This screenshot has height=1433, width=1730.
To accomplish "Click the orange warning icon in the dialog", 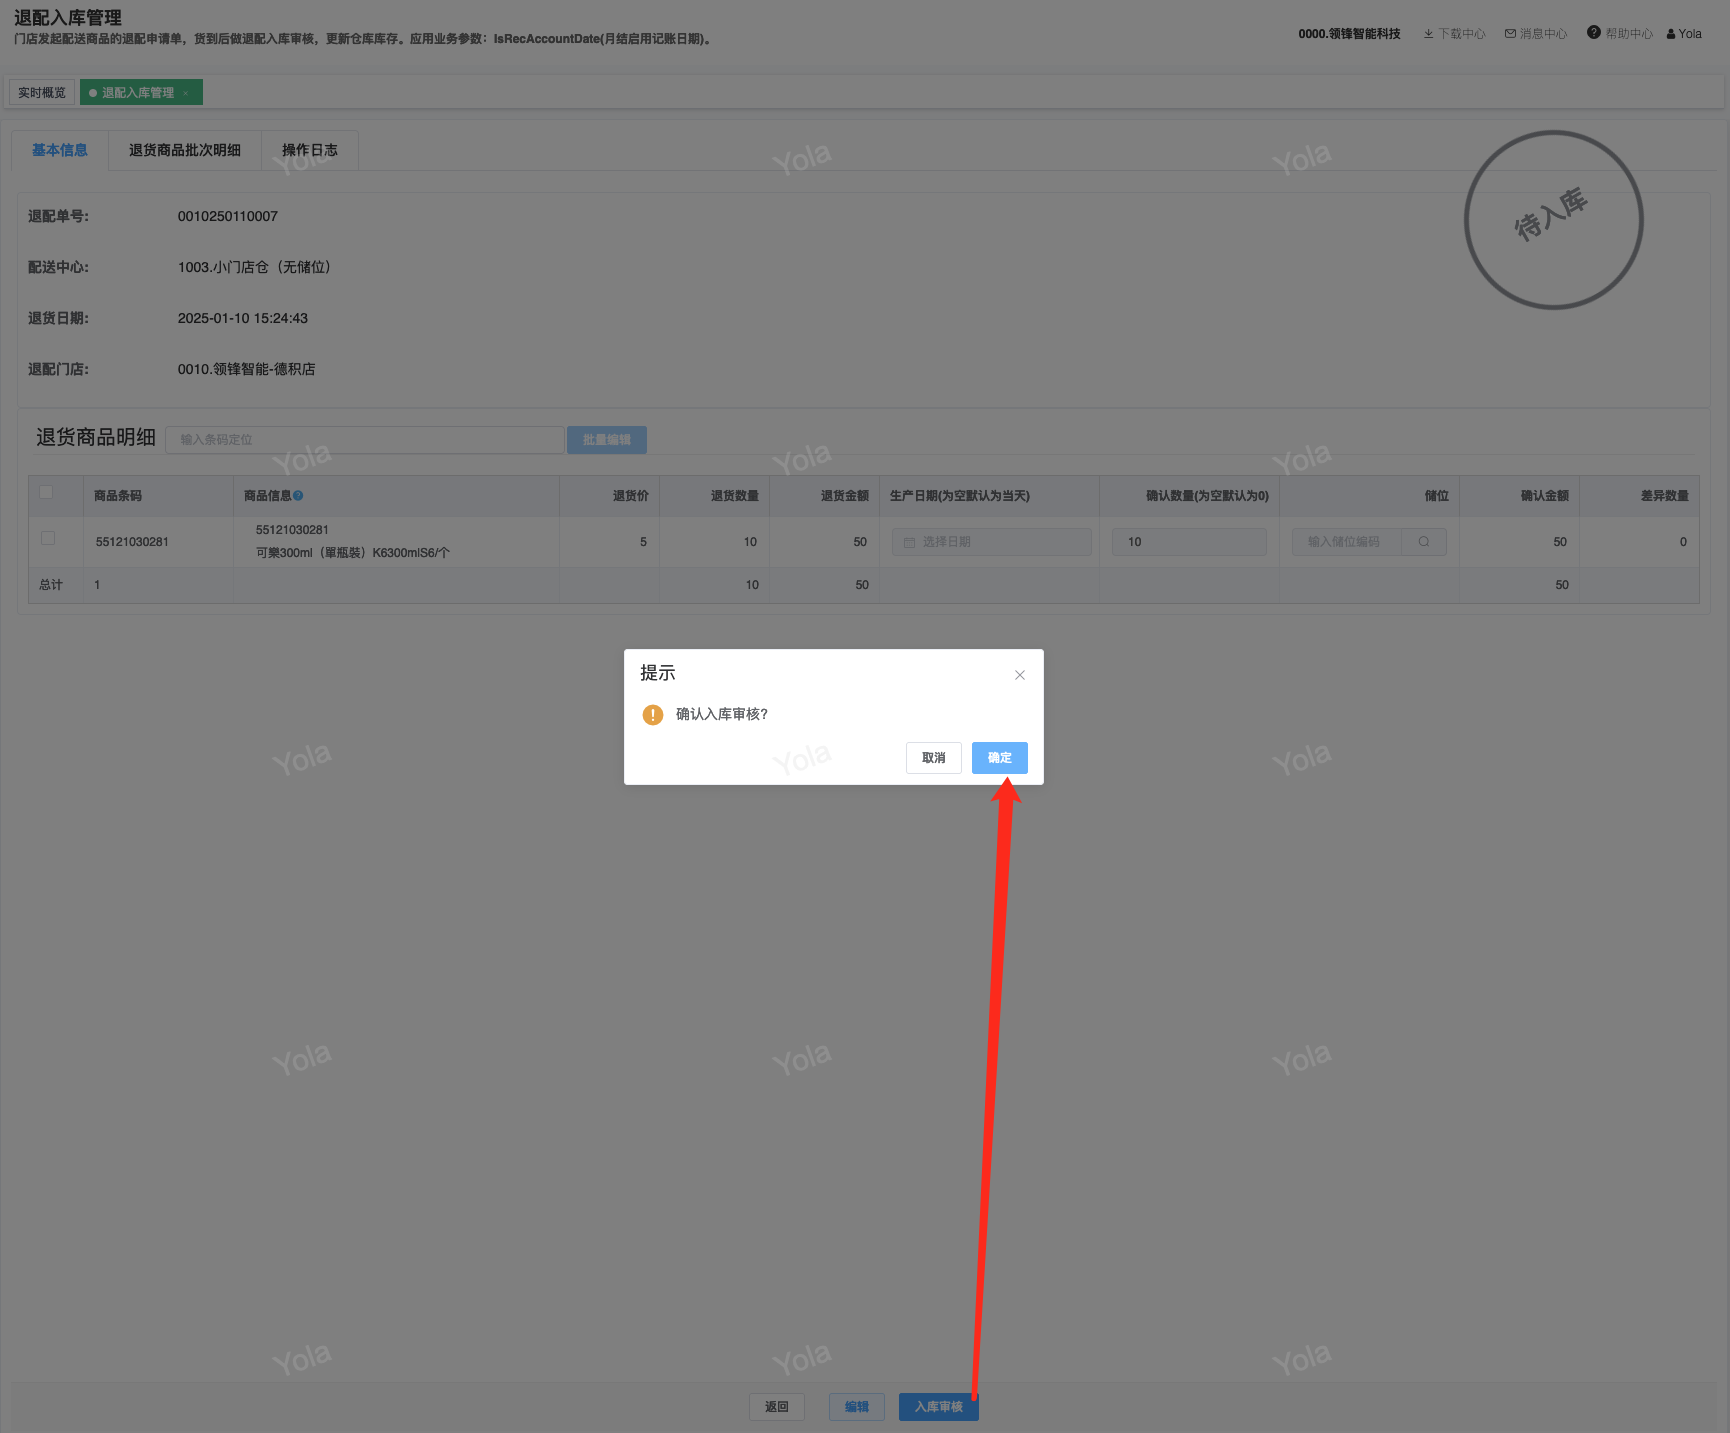I will [653, 715].
